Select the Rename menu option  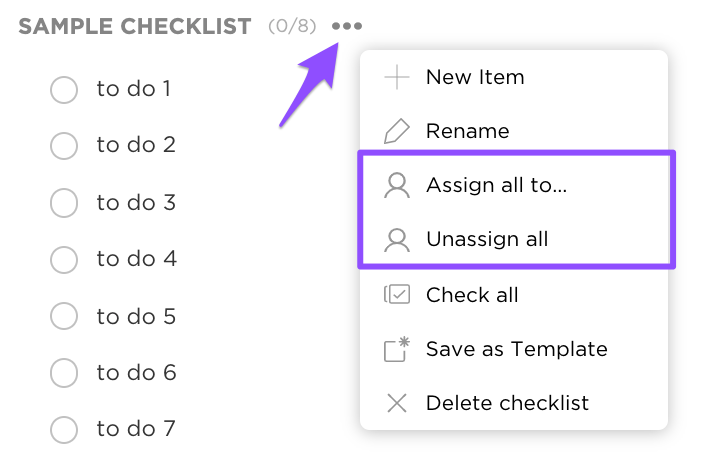point(467,131)
